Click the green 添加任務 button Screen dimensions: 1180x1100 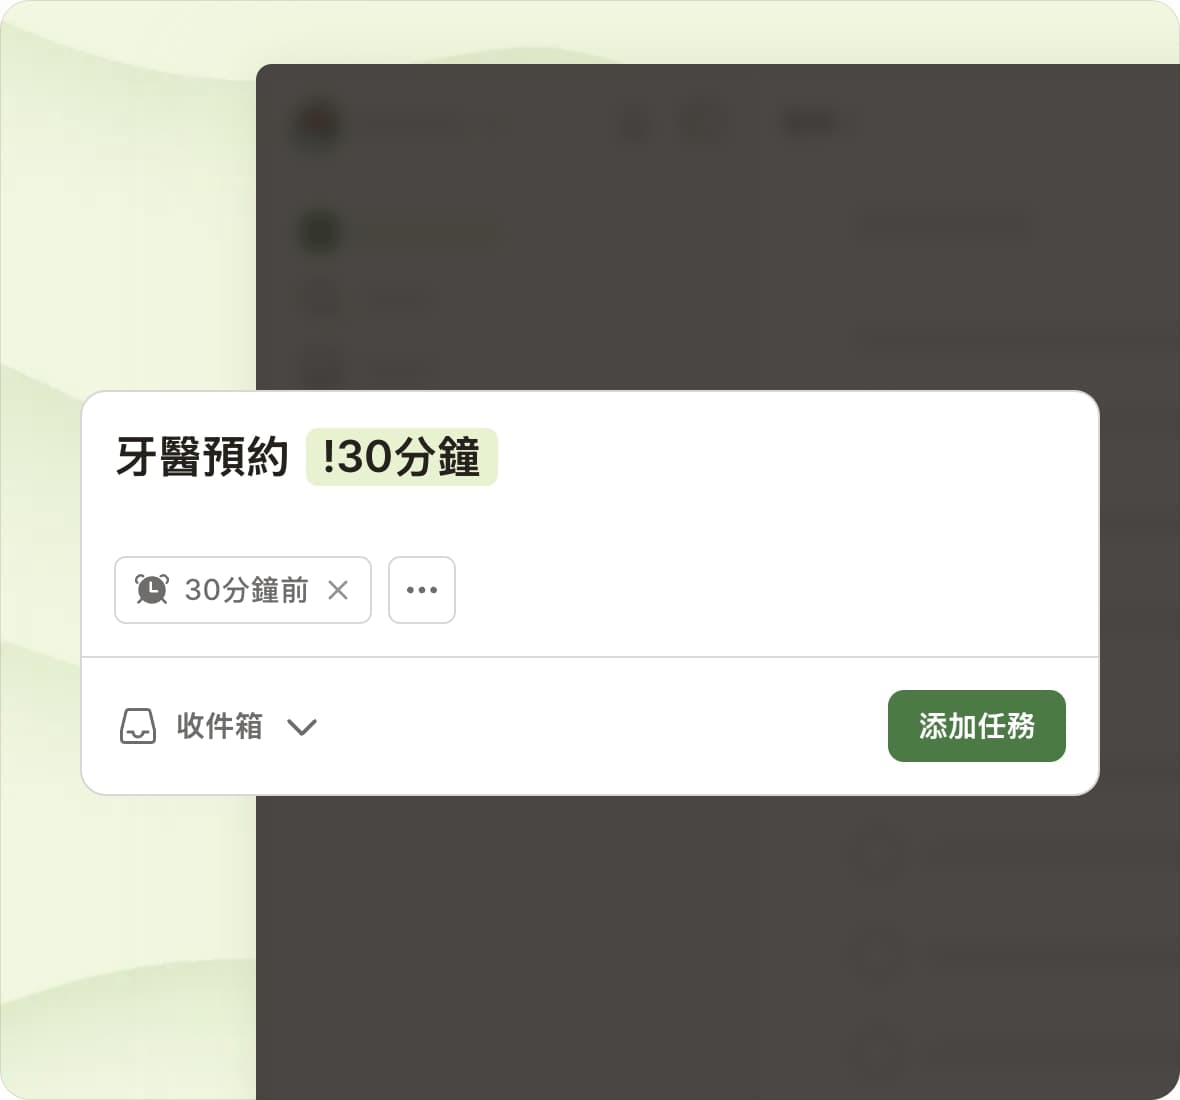click(976, 726)
